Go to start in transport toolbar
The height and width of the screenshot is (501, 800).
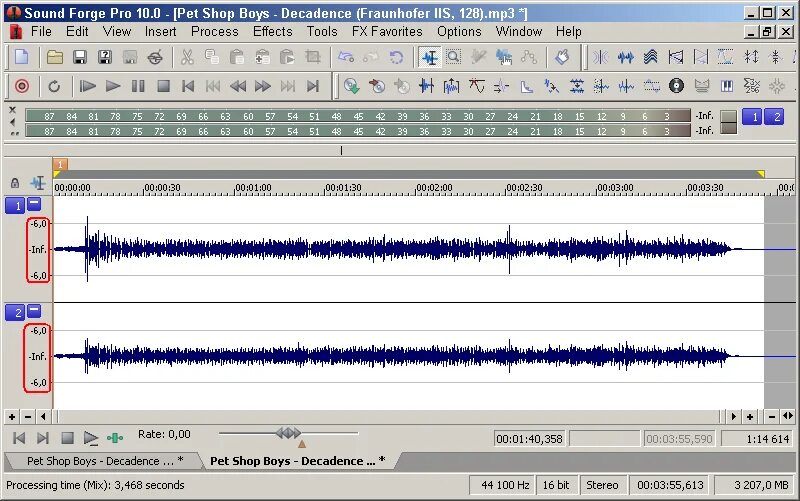[x=188, y=86]
